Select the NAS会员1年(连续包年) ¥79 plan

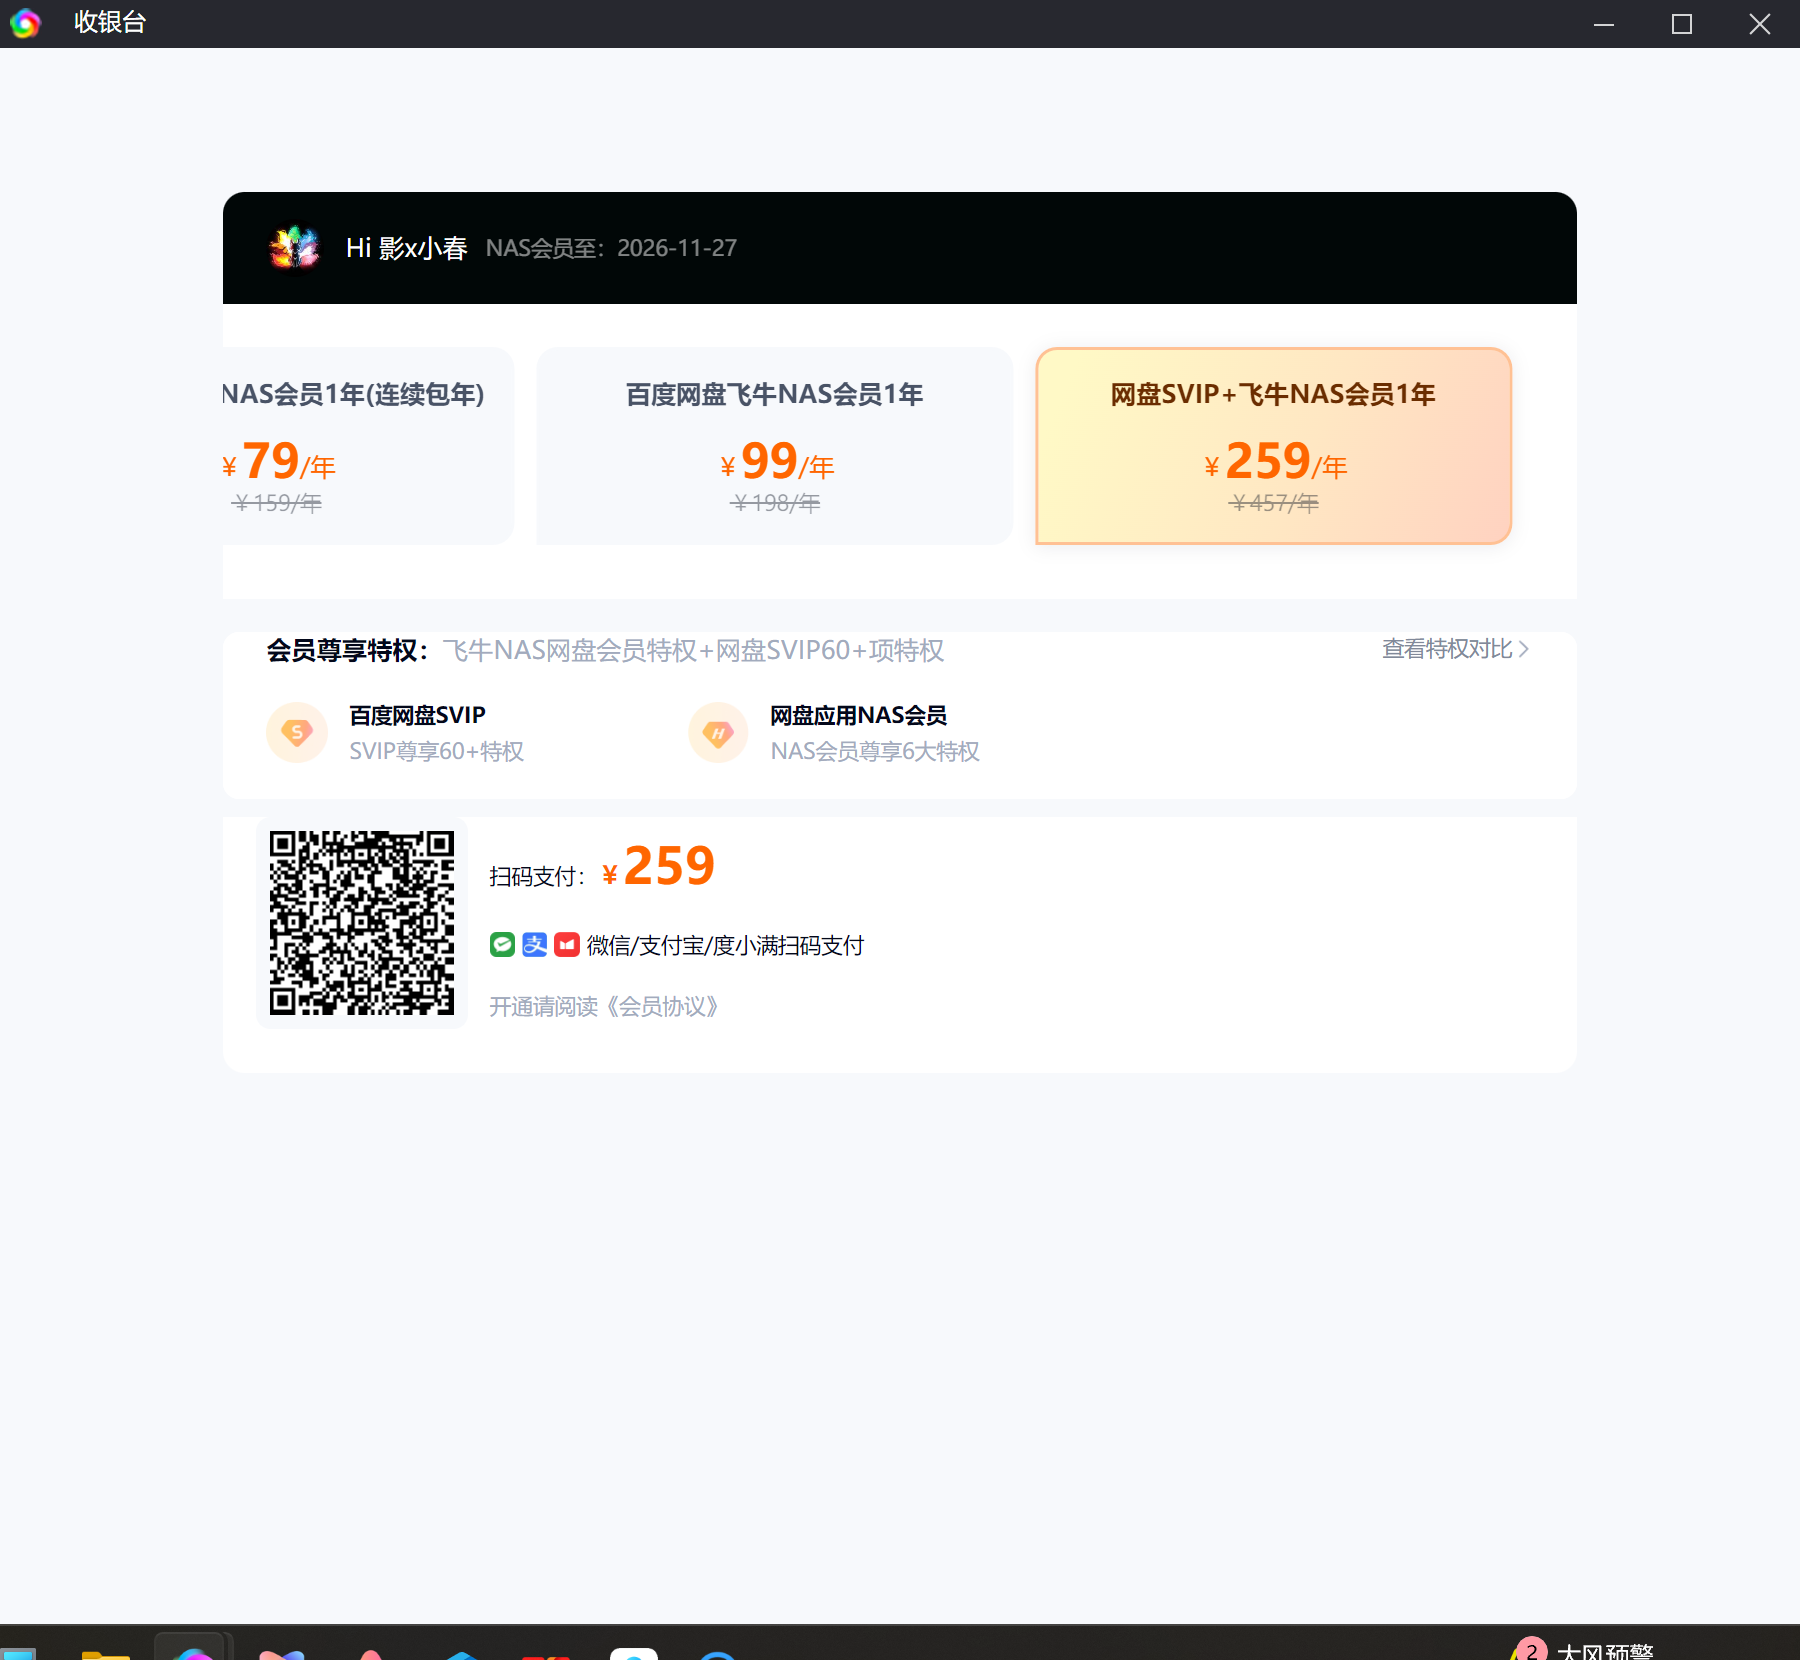pos(368,446)
